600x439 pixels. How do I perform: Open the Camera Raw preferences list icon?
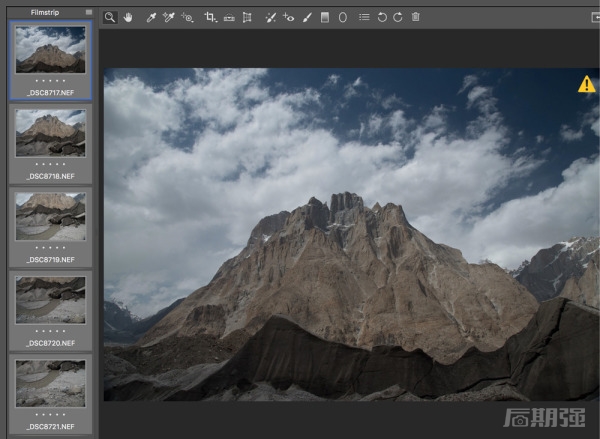(x=364, y=17)
